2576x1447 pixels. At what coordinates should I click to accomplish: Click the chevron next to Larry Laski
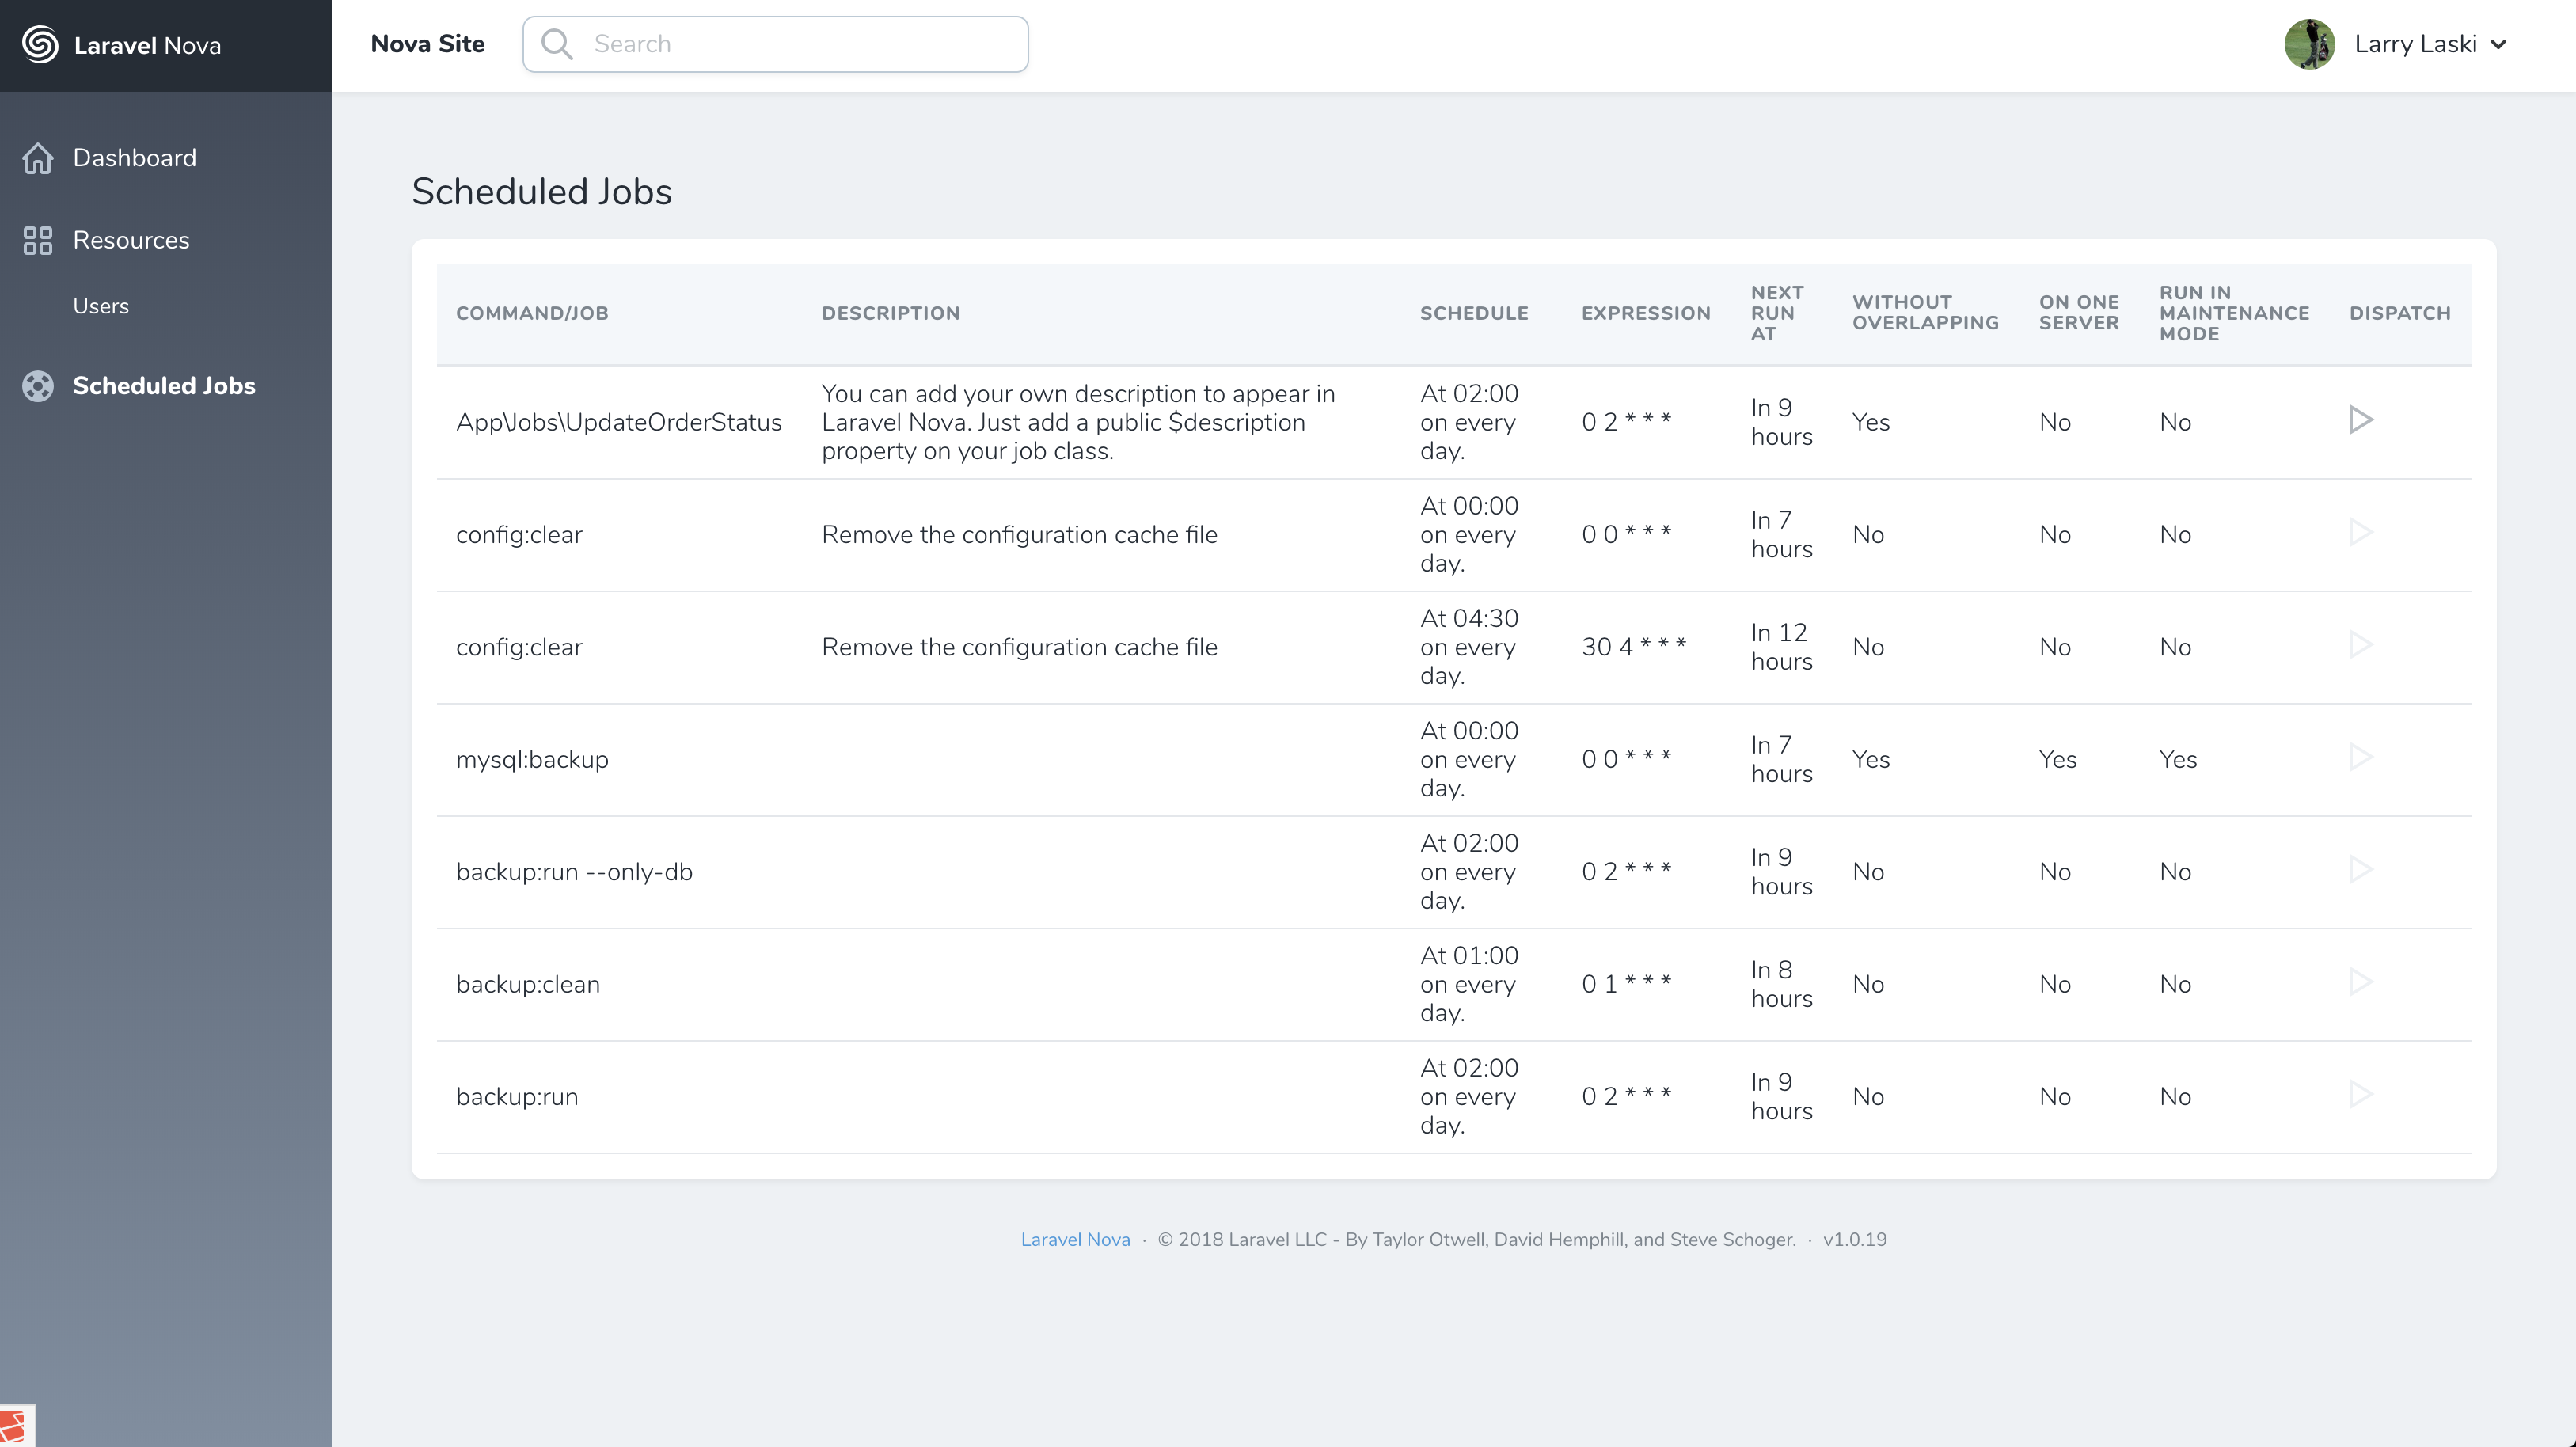pyautogui.click(x=2498, y=45)
